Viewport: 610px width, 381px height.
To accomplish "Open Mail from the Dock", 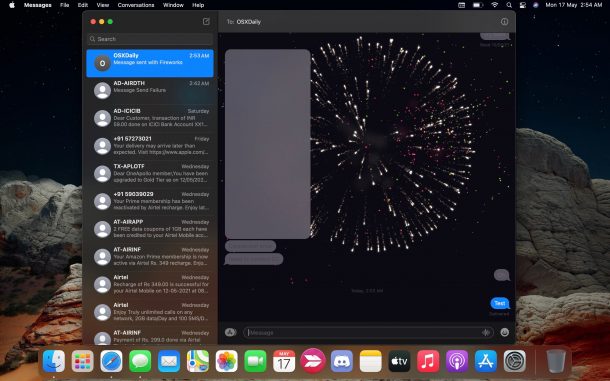I will (169, 361).
